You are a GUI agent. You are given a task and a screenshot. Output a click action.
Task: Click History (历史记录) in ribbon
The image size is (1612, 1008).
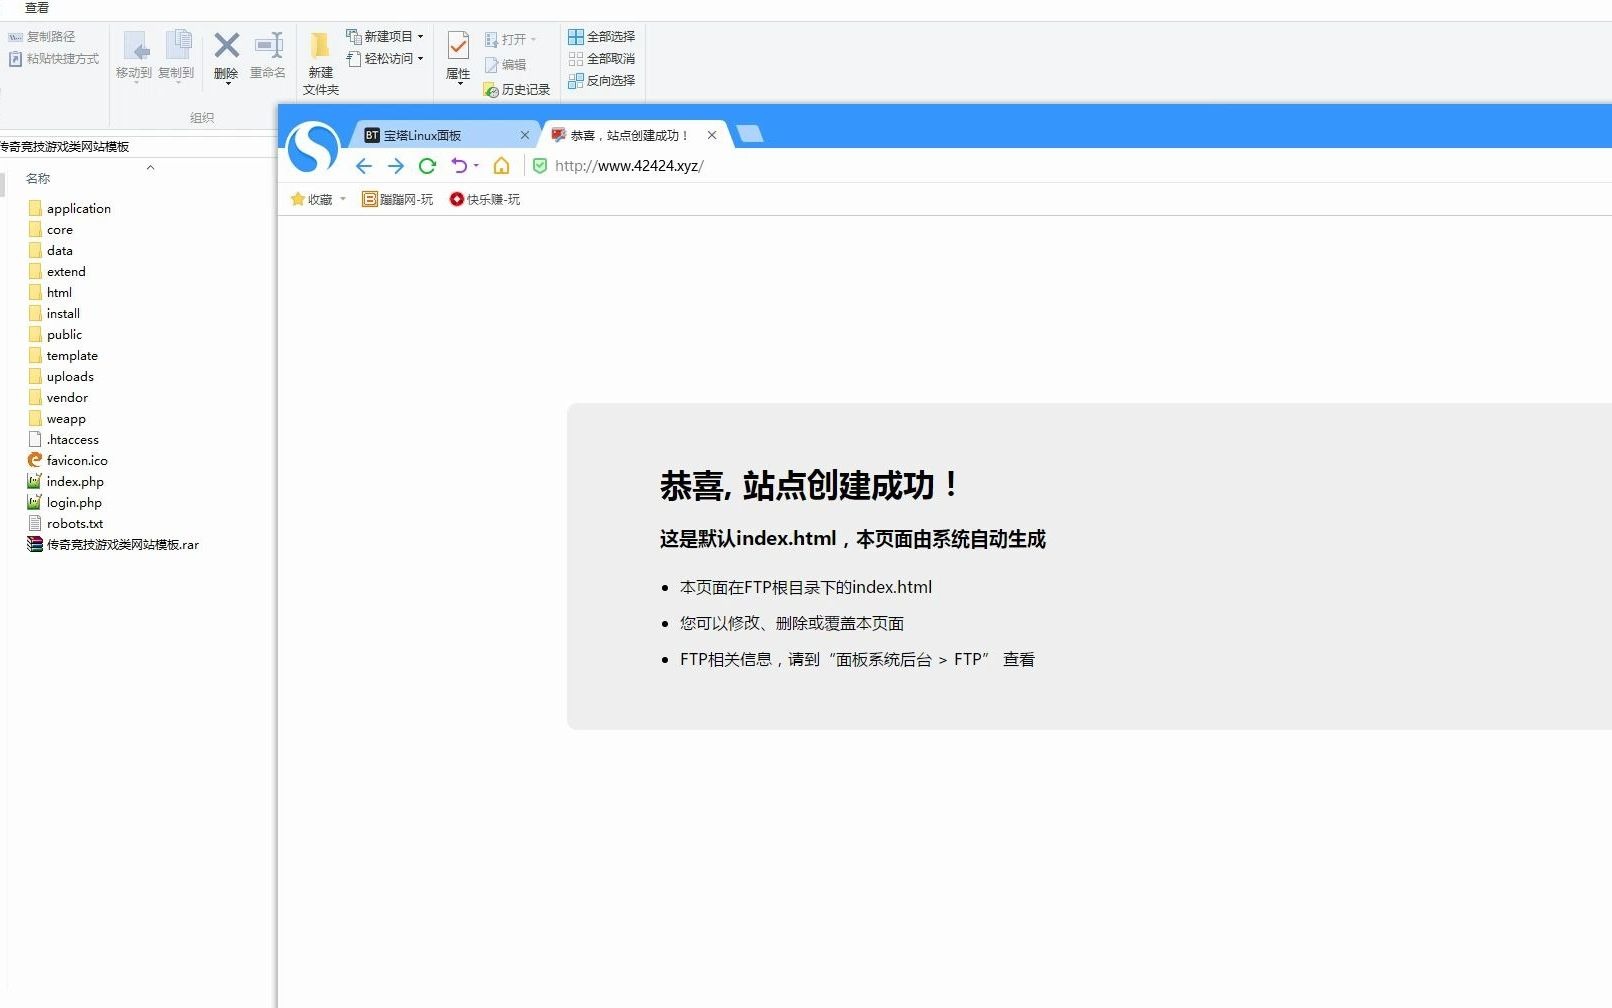[x=517, y=89]
